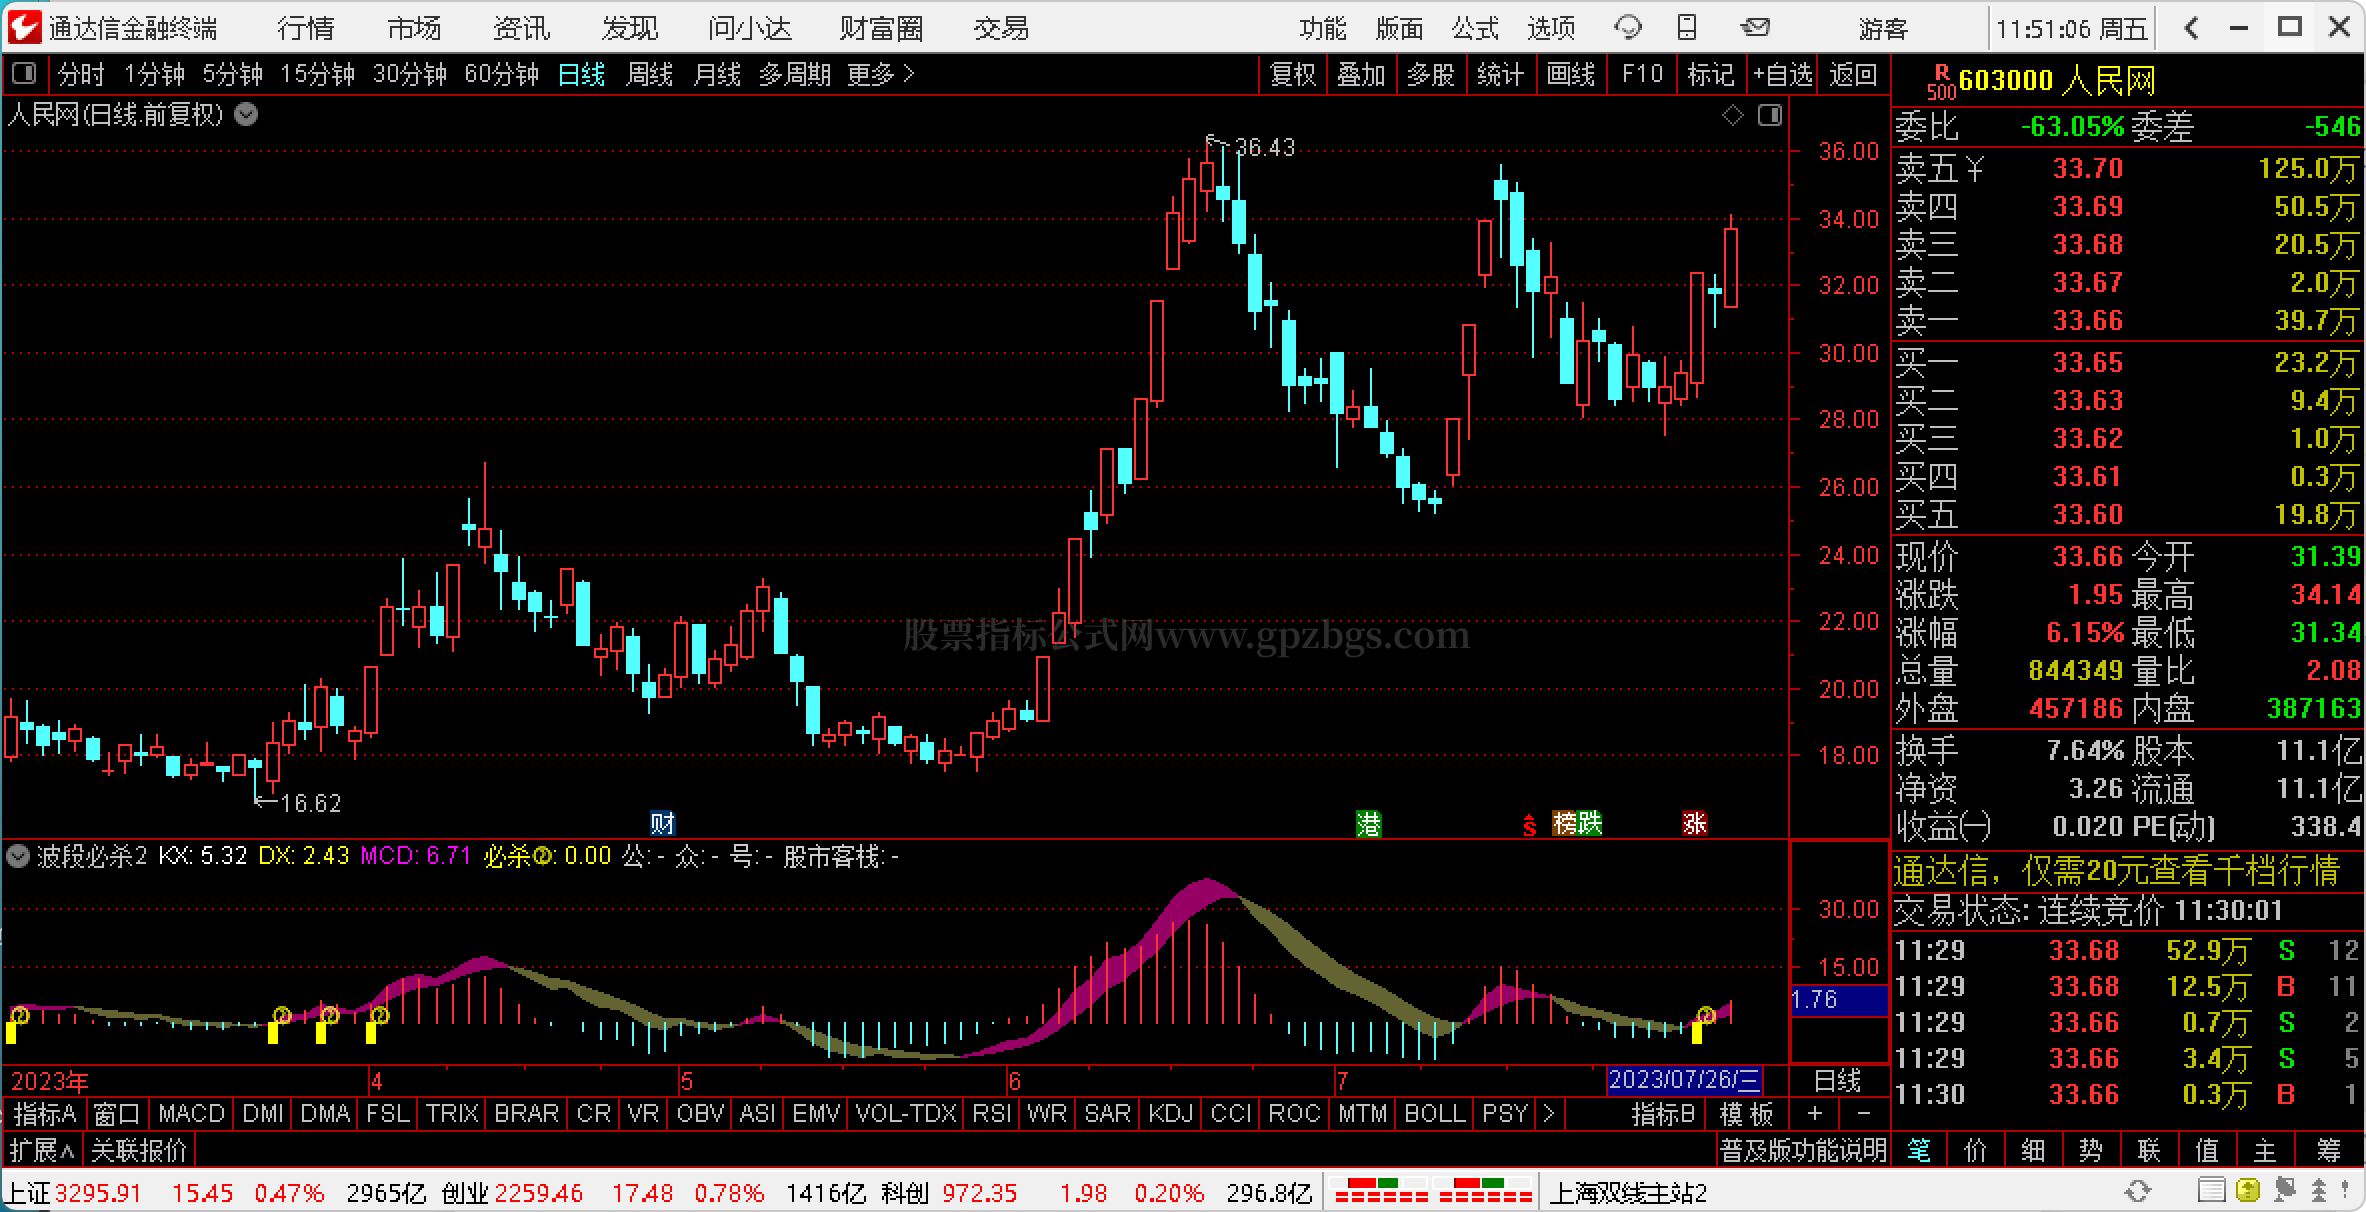Click the − zoom out chart button
The image size is (2366, 1212).
point(1863,1113)
